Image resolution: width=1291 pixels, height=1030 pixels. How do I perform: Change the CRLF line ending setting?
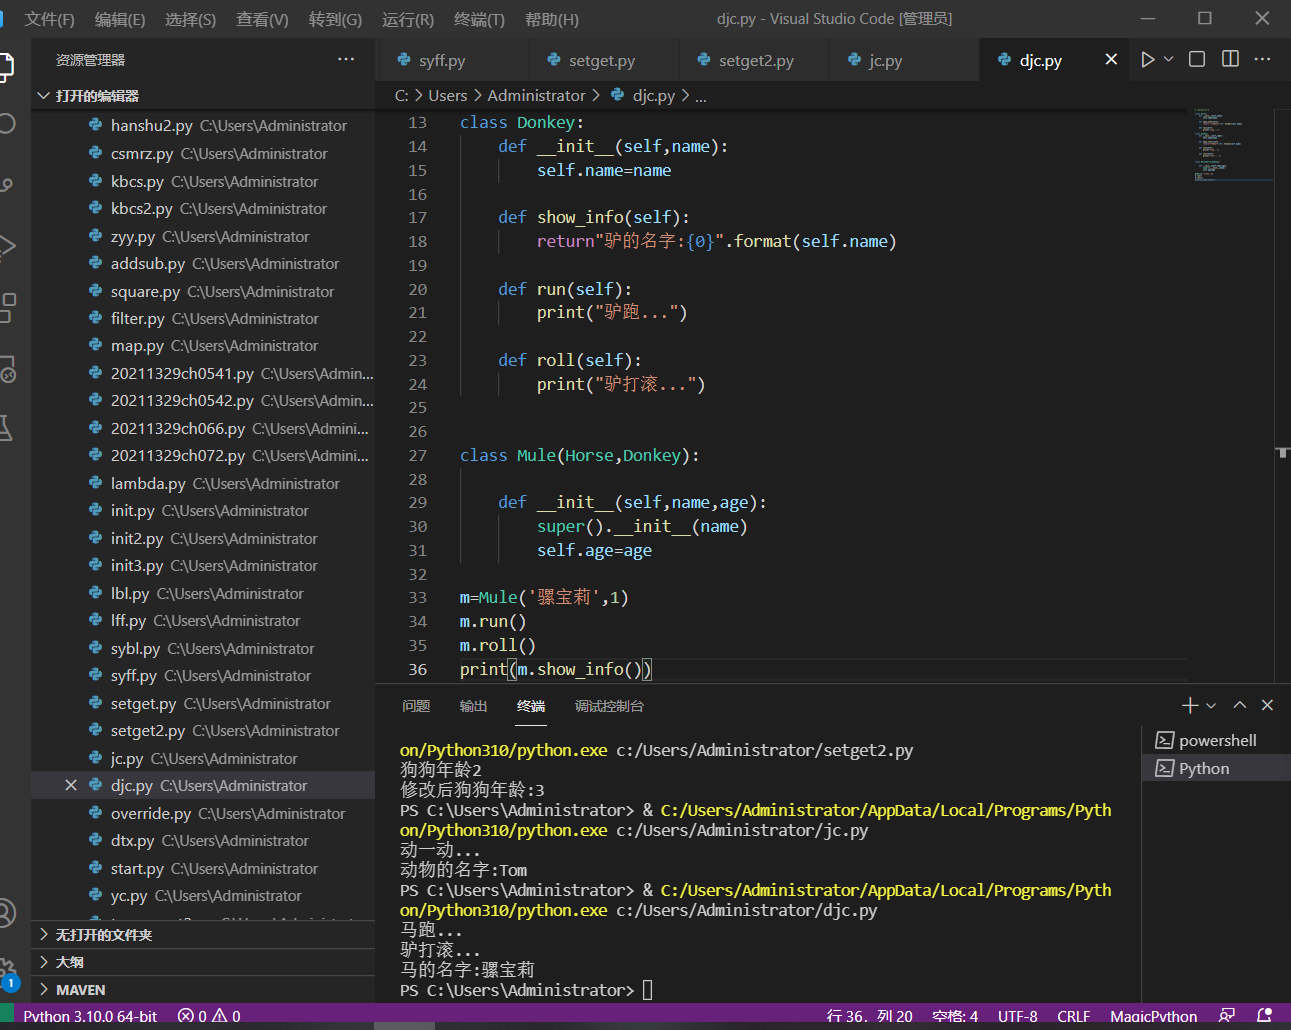pyautogui.click(x=1073, y=1016)
